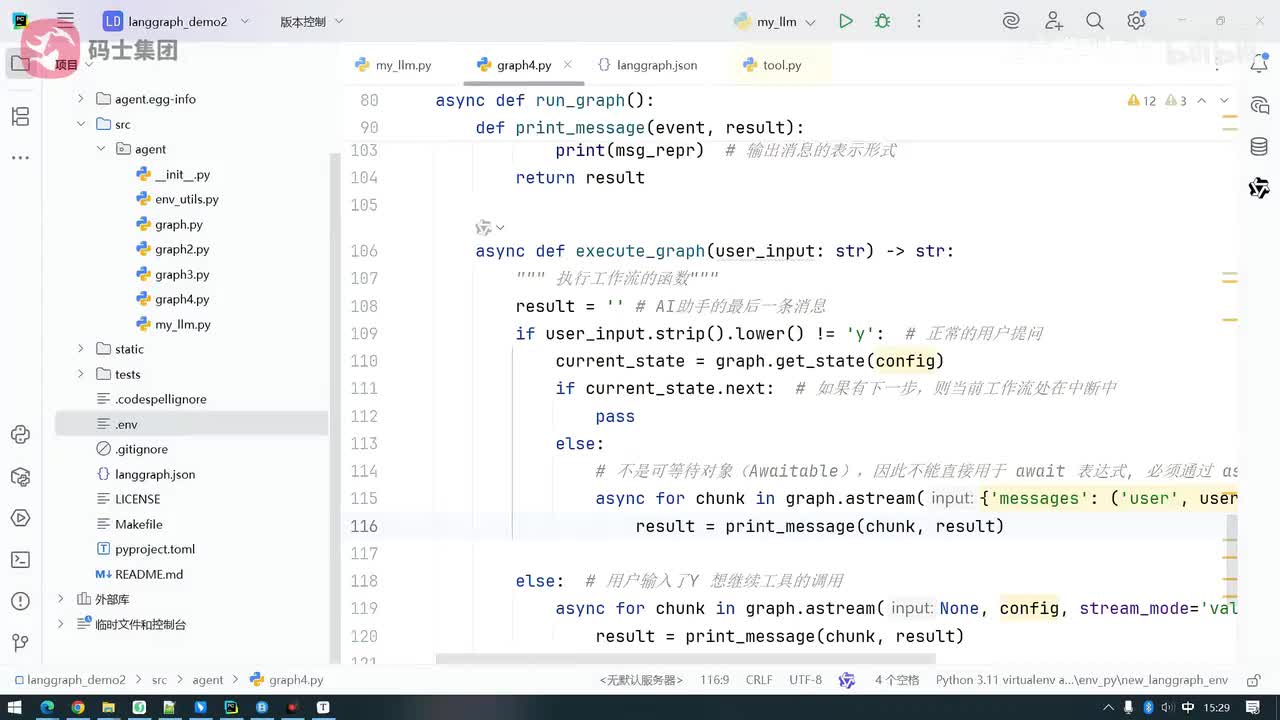Show more tool windows via the three-dot icon
This screenshot has width=1280, height=720.
(20, 158)
